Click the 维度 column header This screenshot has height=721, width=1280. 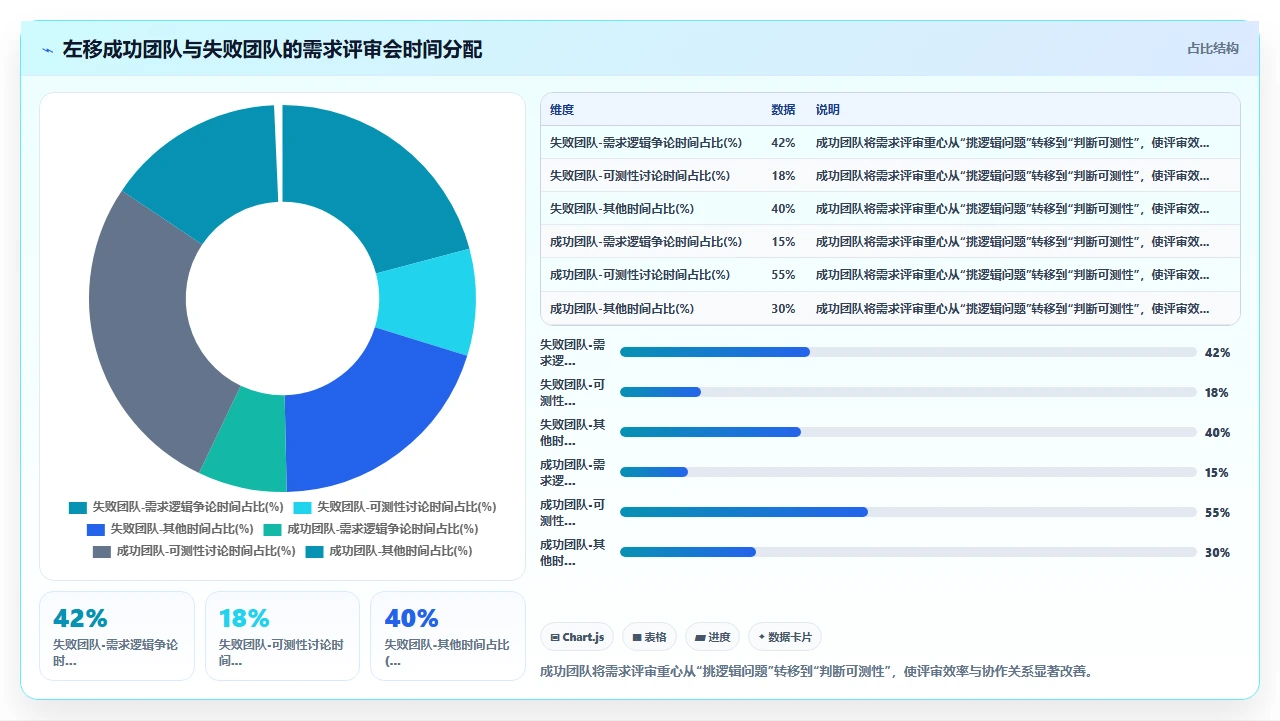[x=562, y=110]
